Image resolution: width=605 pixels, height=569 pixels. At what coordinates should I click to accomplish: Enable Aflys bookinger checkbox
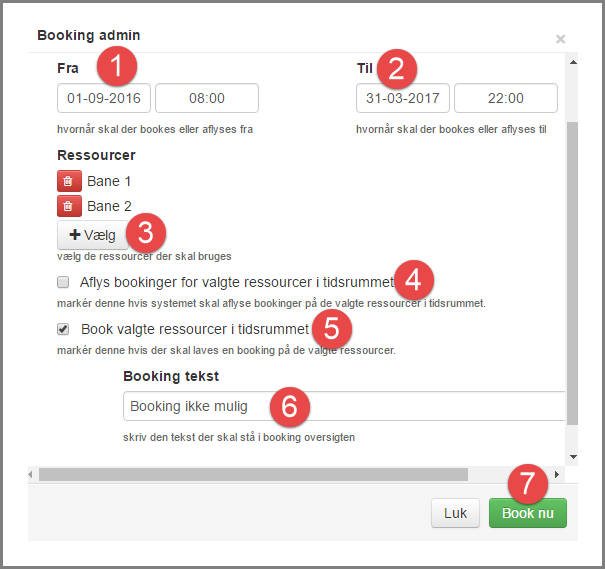pyautogui.click(x=63, y=282)
